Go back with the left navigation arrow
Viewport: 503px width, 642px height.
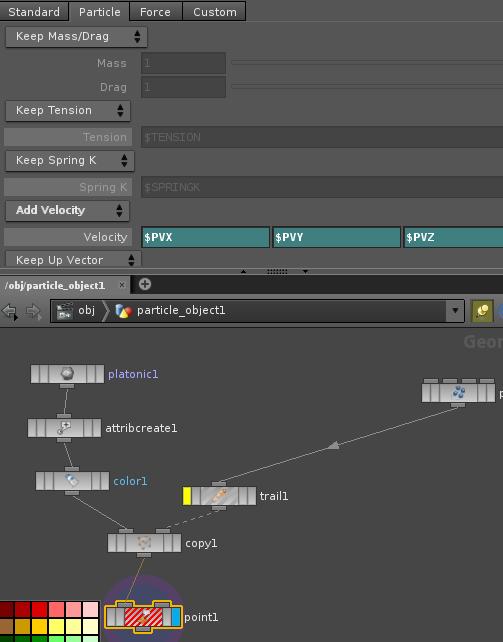point(10,312)
